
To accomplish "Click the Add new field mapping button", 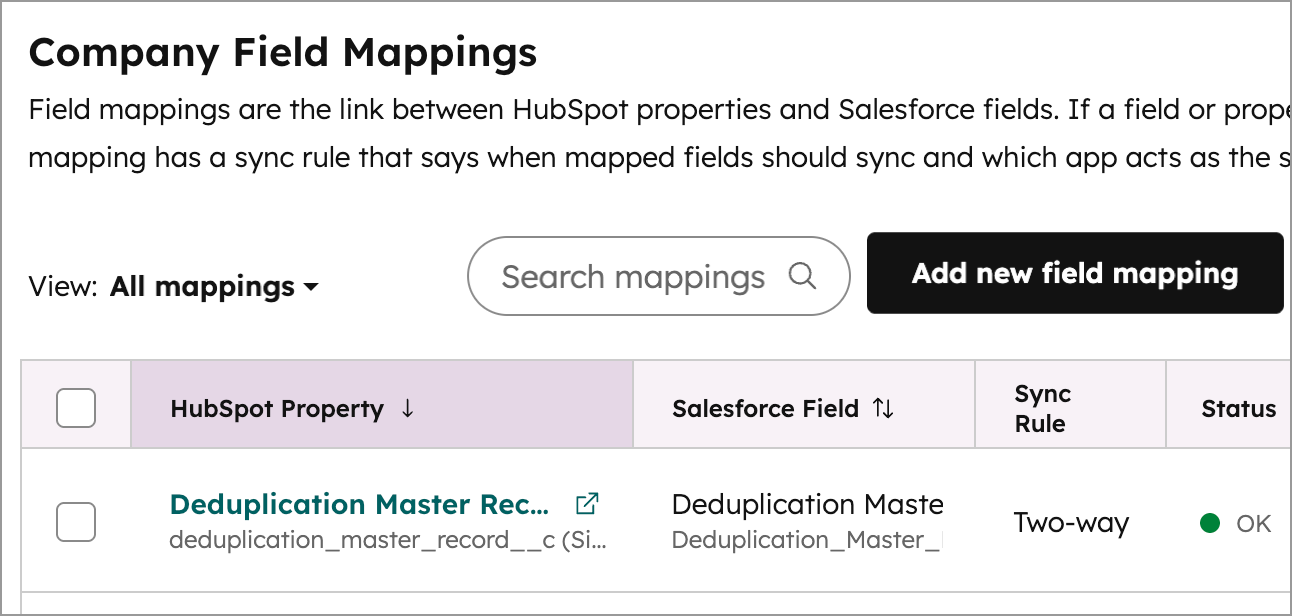I will point(1075,273).
